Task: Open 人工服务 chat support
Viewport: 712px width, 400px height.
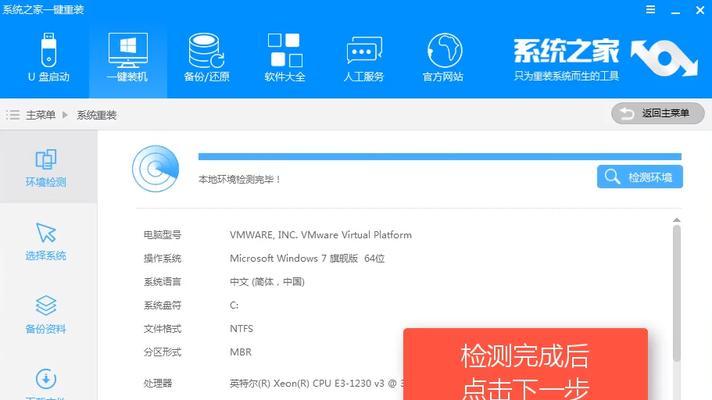Action: [x=364, y=58]
